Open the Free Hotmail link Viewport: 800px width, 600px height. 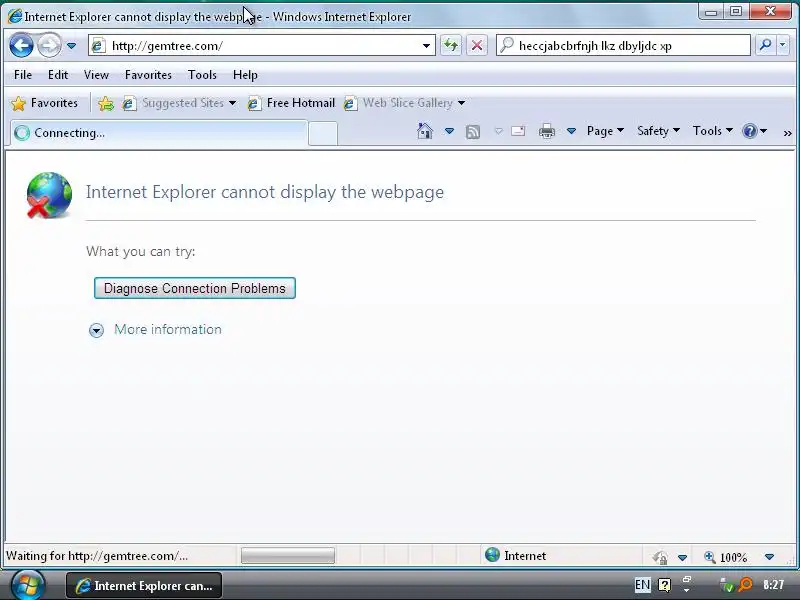[x=291, y=103]
